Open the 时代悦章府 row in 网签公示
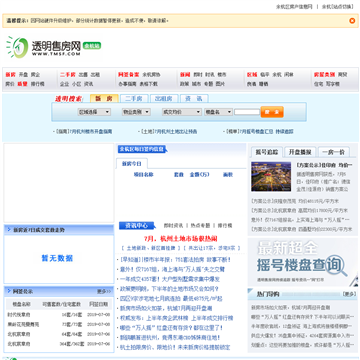 click(19, 315)
